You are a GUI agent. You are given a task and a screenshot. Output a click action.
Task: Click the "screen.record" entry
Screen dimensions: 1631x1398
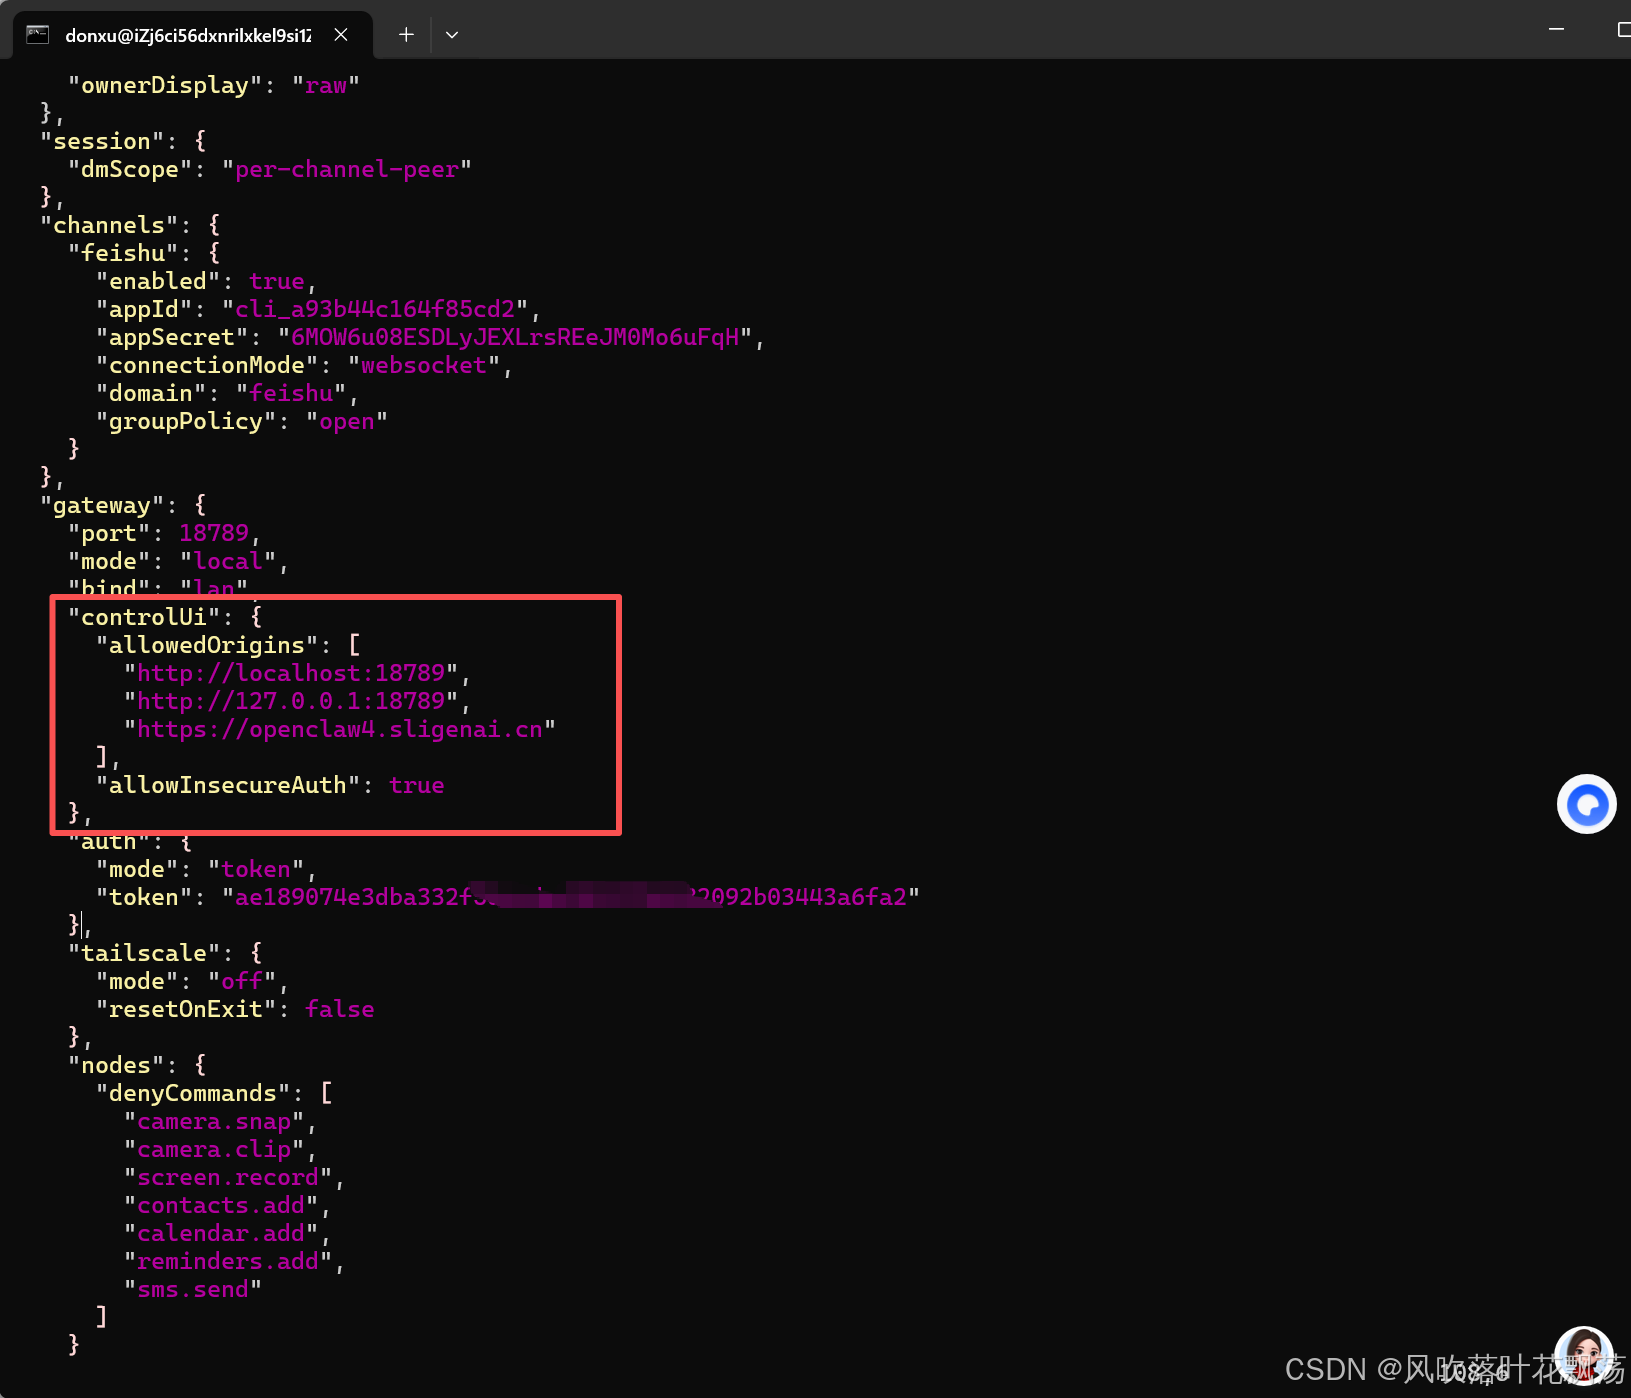228,1178
